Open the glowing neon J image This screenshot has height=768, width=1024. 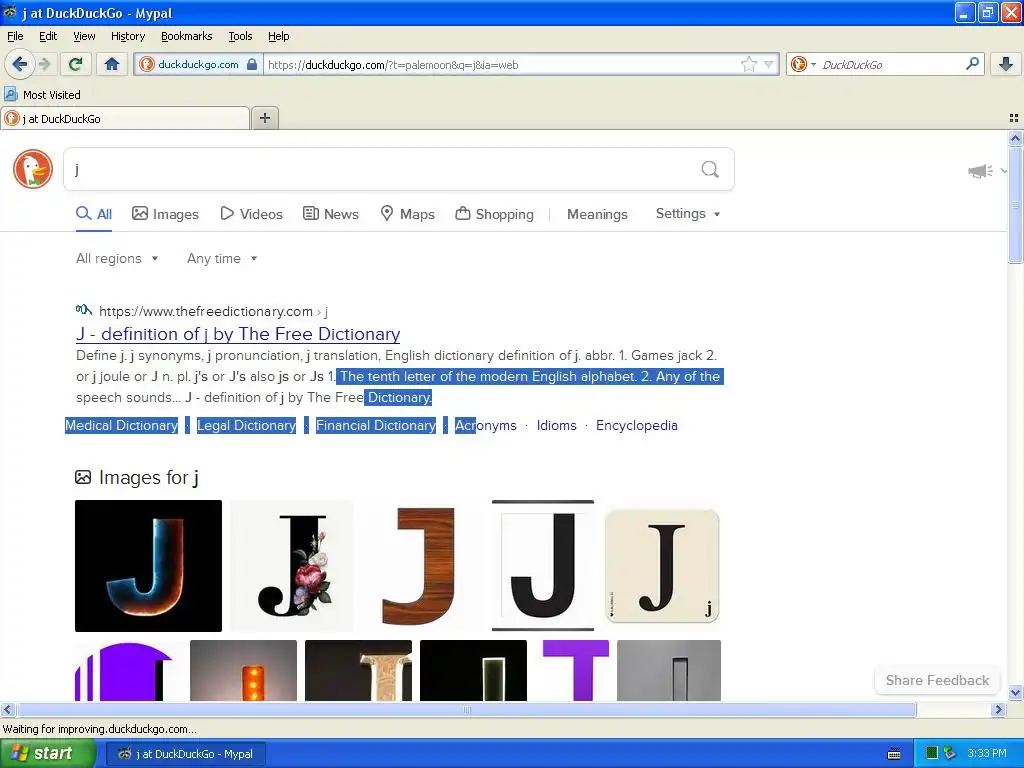[148, 566]
